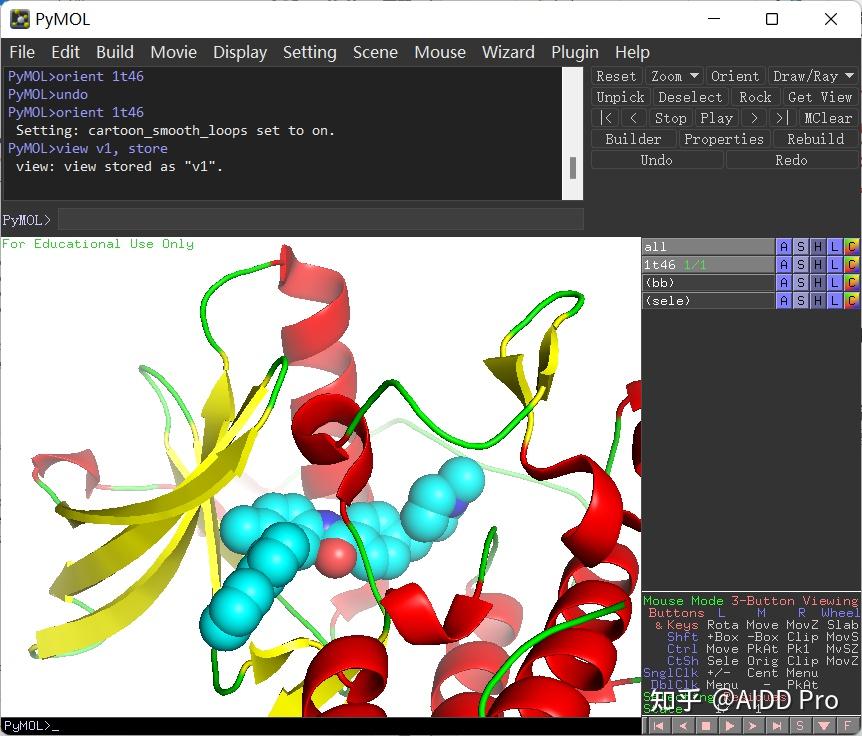
Task: Open color menu (C) for 1t46
Action: tap(851, 265)
